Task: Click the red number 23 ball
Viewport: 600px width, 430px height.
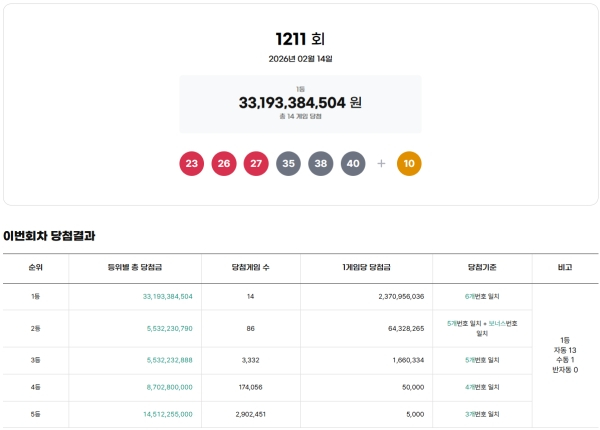Action: (193, 163)
